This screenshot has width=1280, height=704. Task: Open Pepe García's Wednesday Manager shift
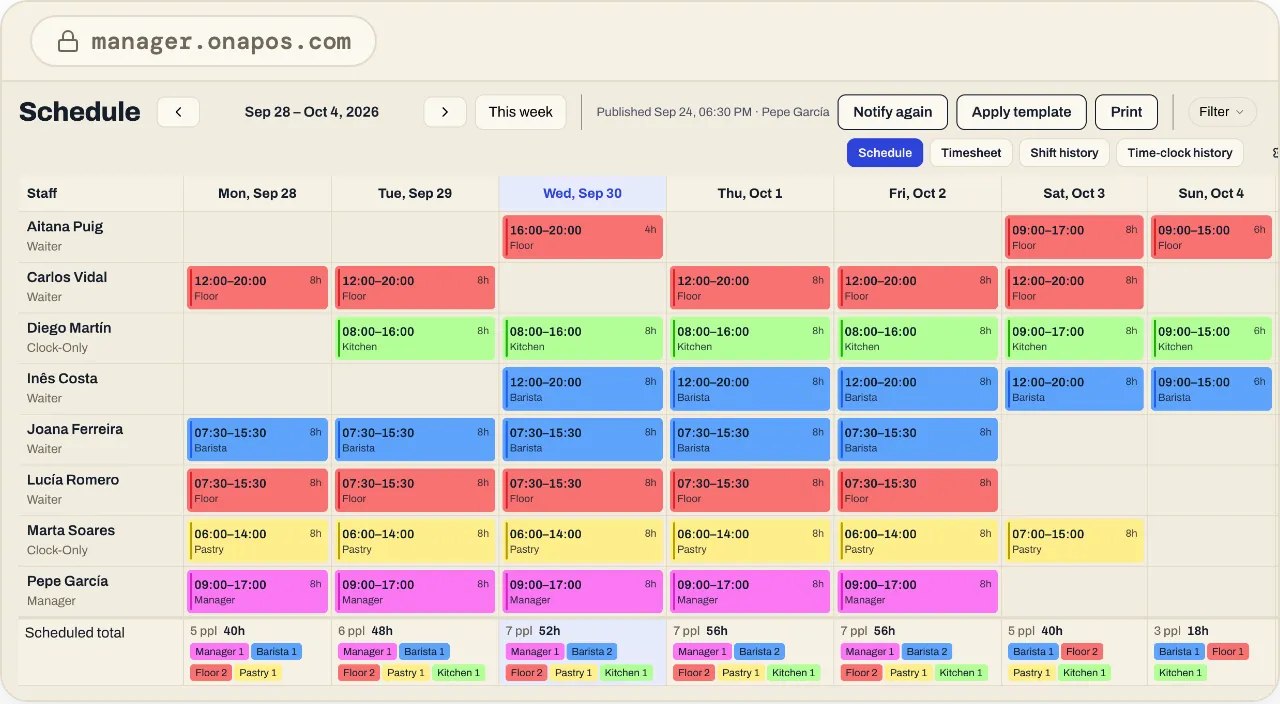[x=582, y=592]
